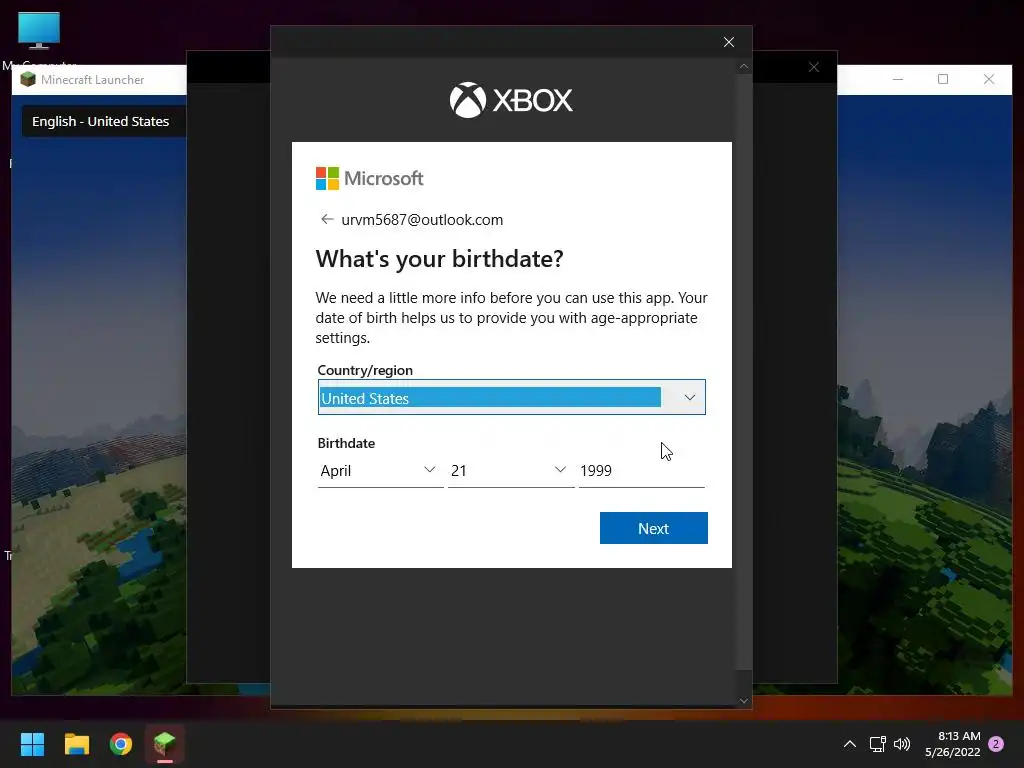Click the network icon in the system tray
The height and width of the screenshot is (768, 1024).
(878, 744)
